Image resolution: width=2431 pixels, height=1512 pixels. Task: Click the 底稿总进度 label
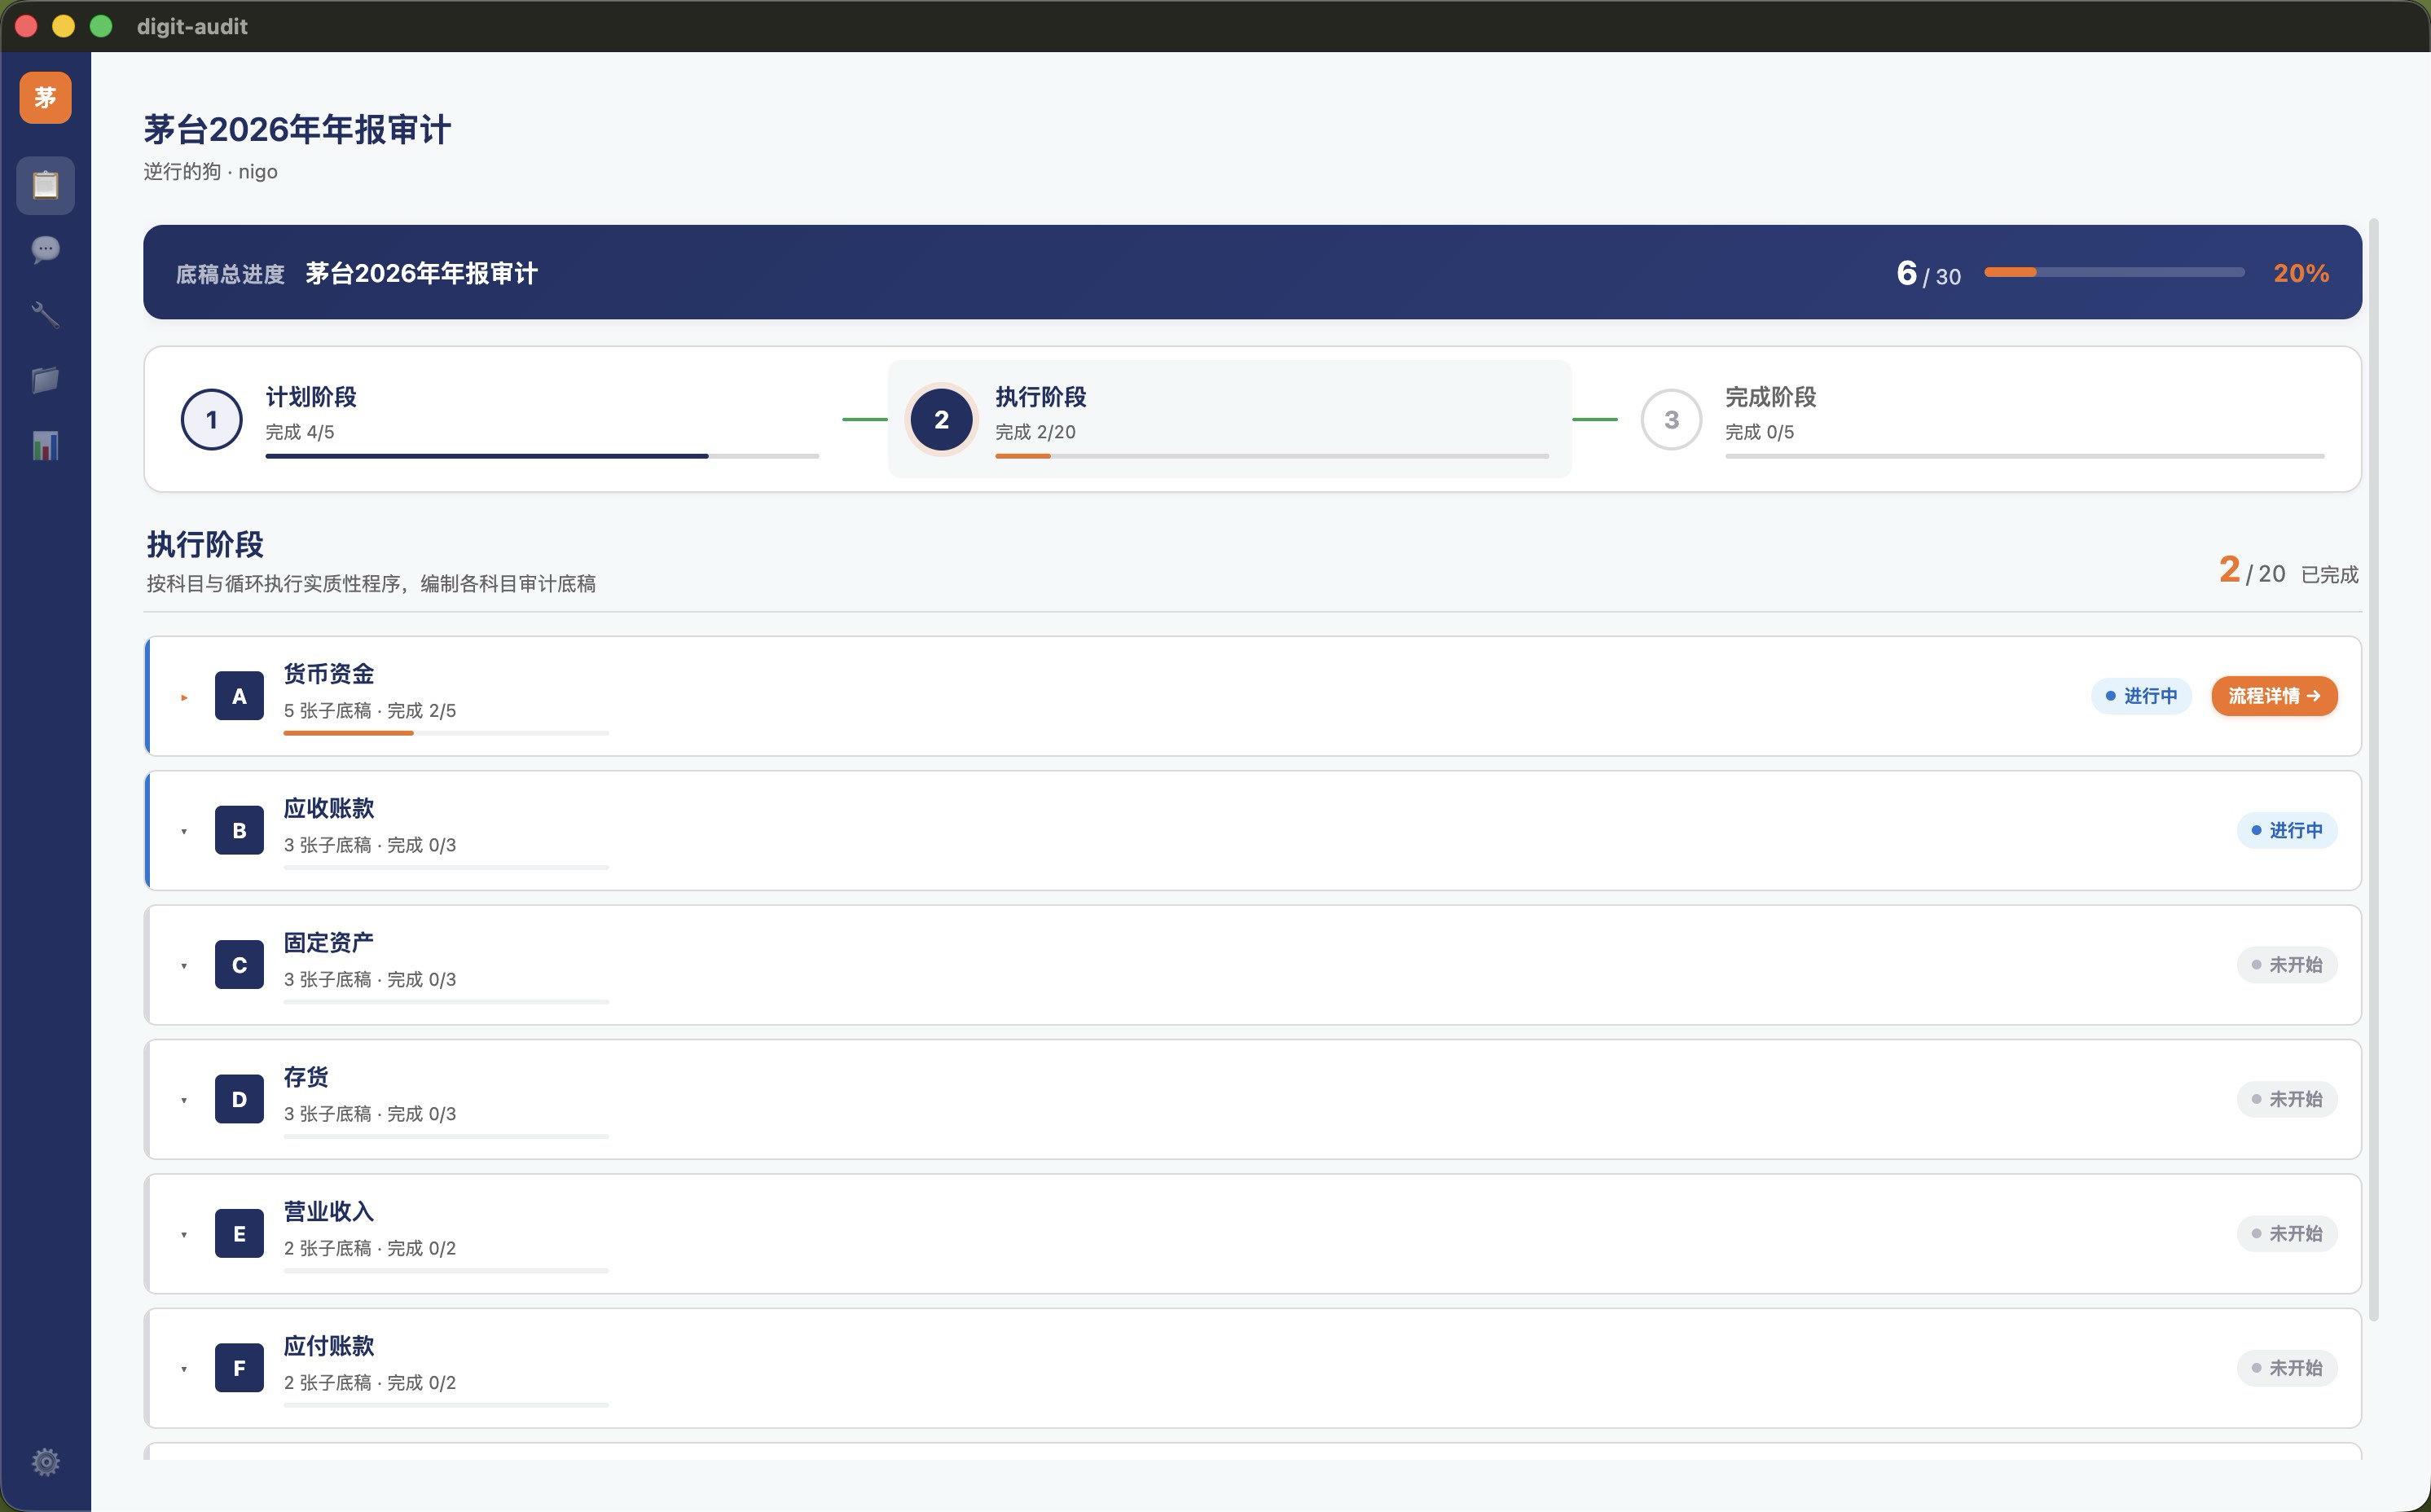click(x=230, y=274)
